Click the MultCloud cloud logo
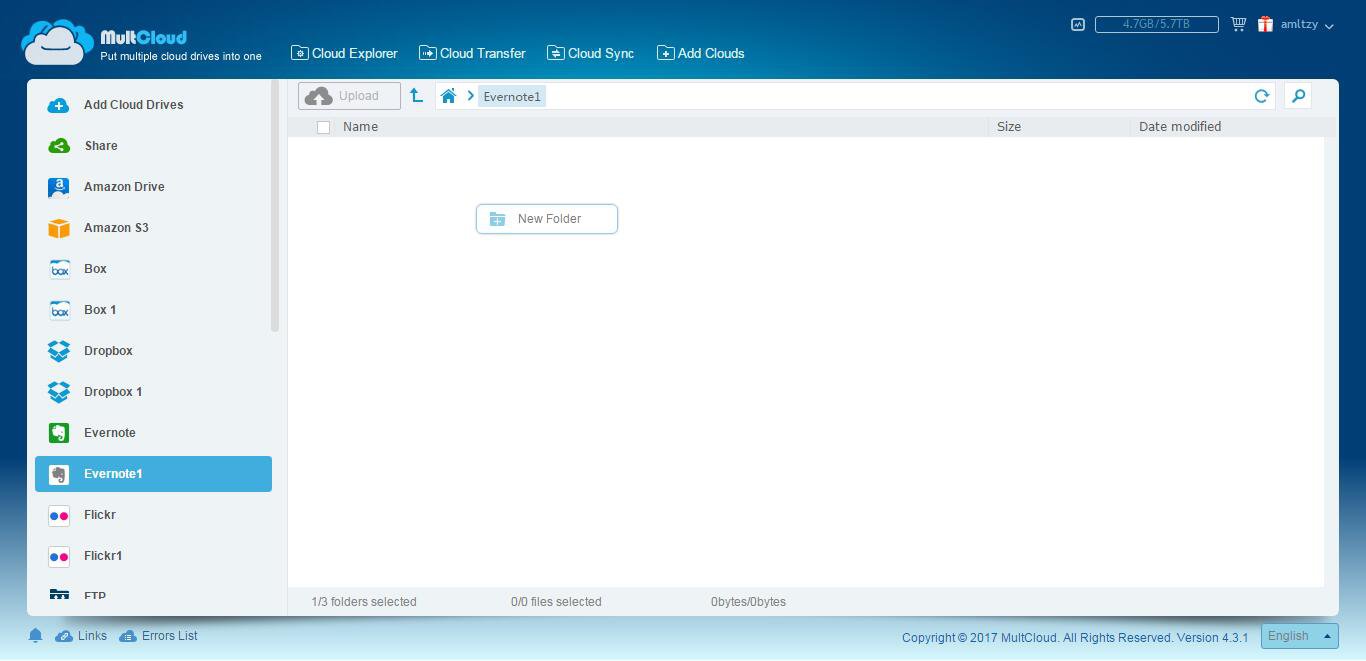 (x=58, y=43)
